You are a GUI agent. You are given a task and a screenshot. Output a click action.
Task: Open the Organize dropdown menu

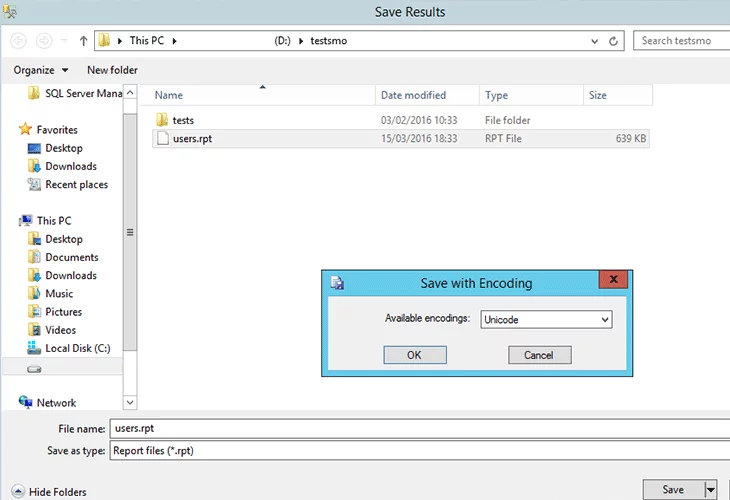click(41, 70)
